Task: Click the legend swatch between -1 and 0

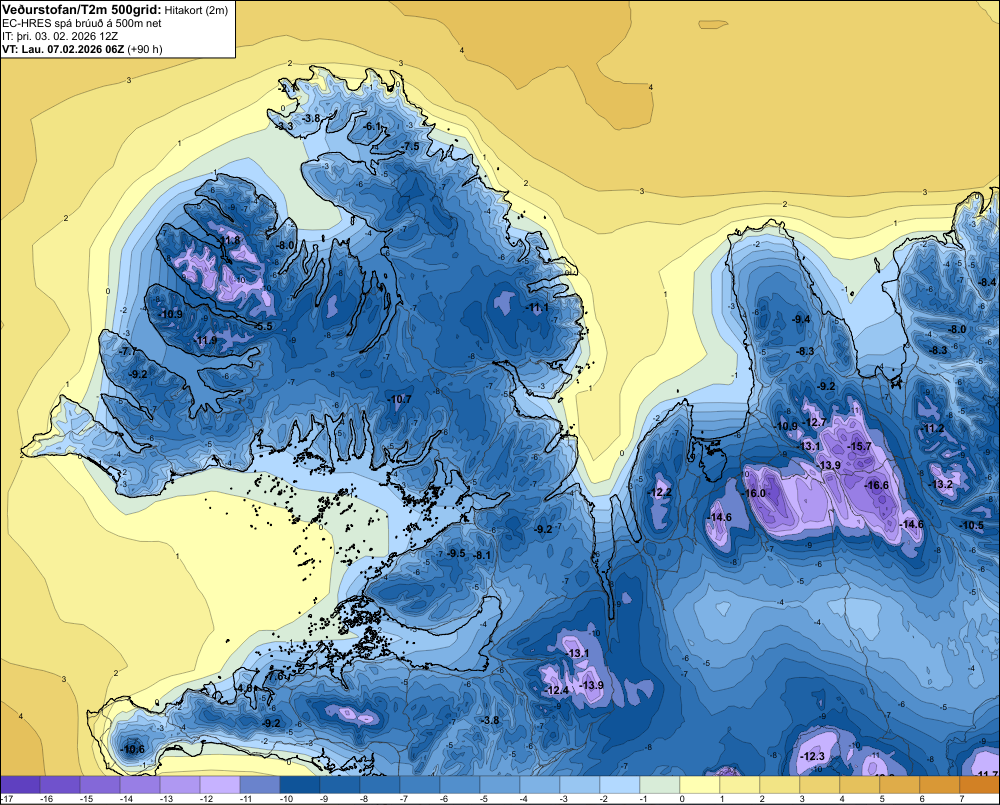Action: (660, 785)
